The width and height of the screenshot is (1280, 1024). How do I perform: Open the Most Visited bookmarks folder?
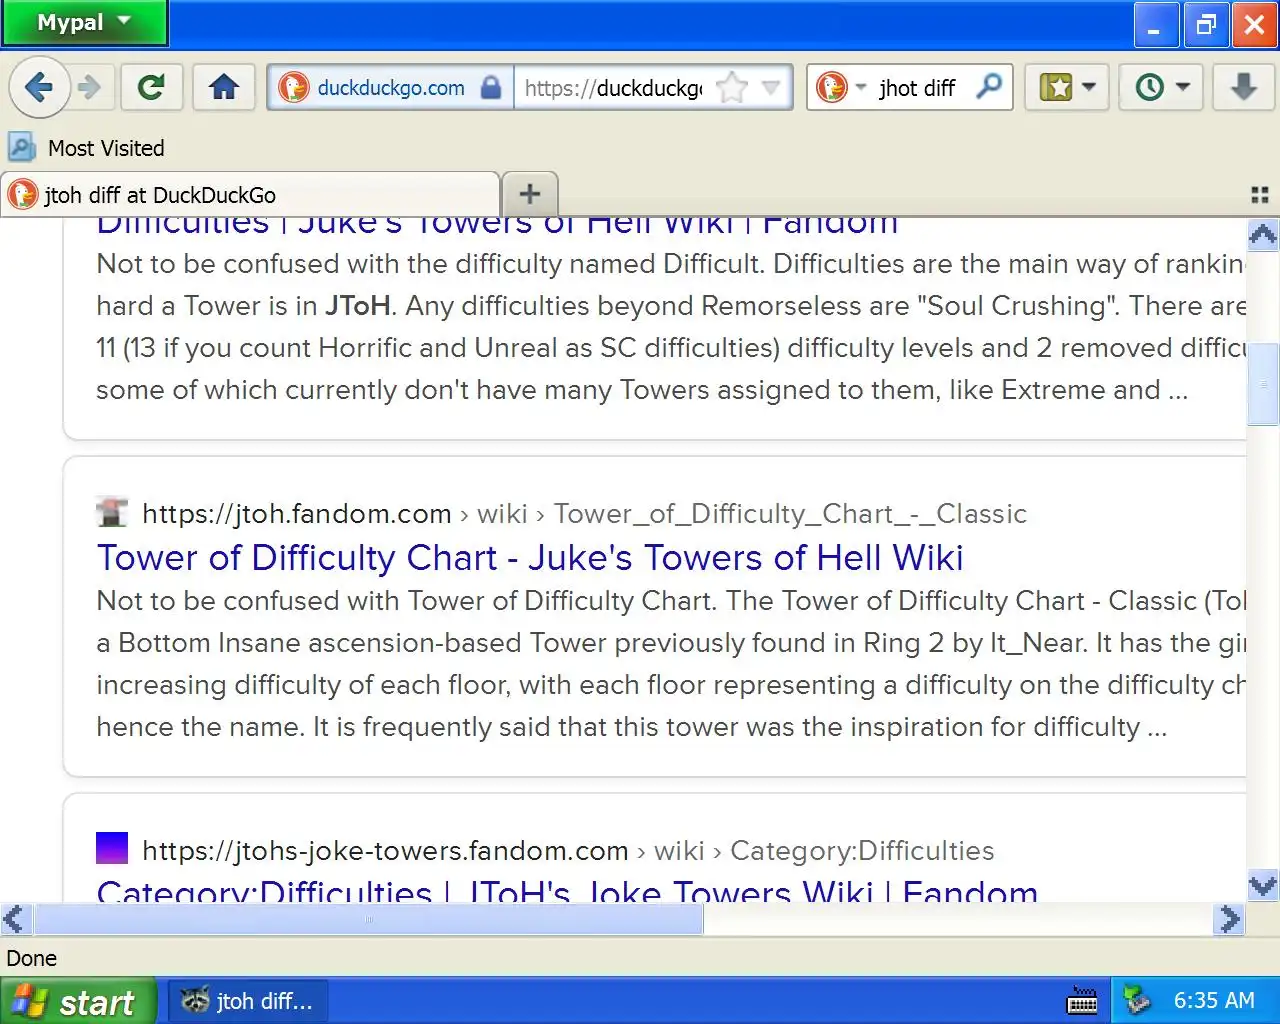pos(86,148)
